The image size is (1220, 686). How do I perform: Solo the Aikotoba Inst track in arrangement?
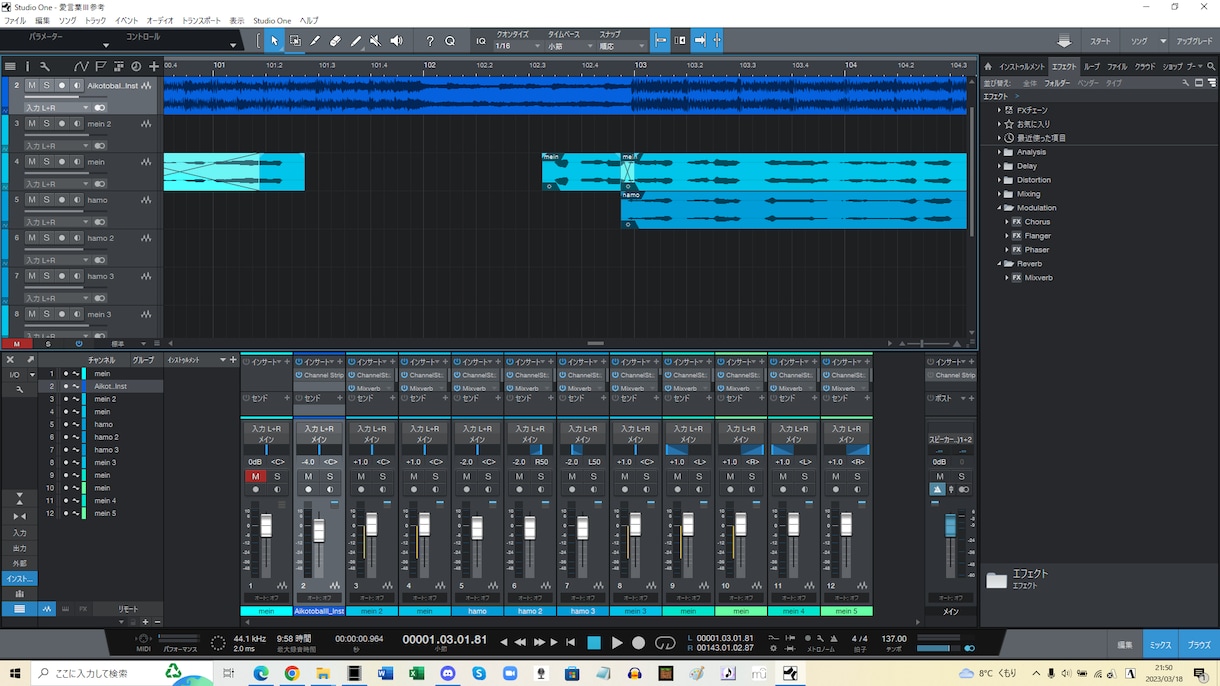(x=46, y=86)
